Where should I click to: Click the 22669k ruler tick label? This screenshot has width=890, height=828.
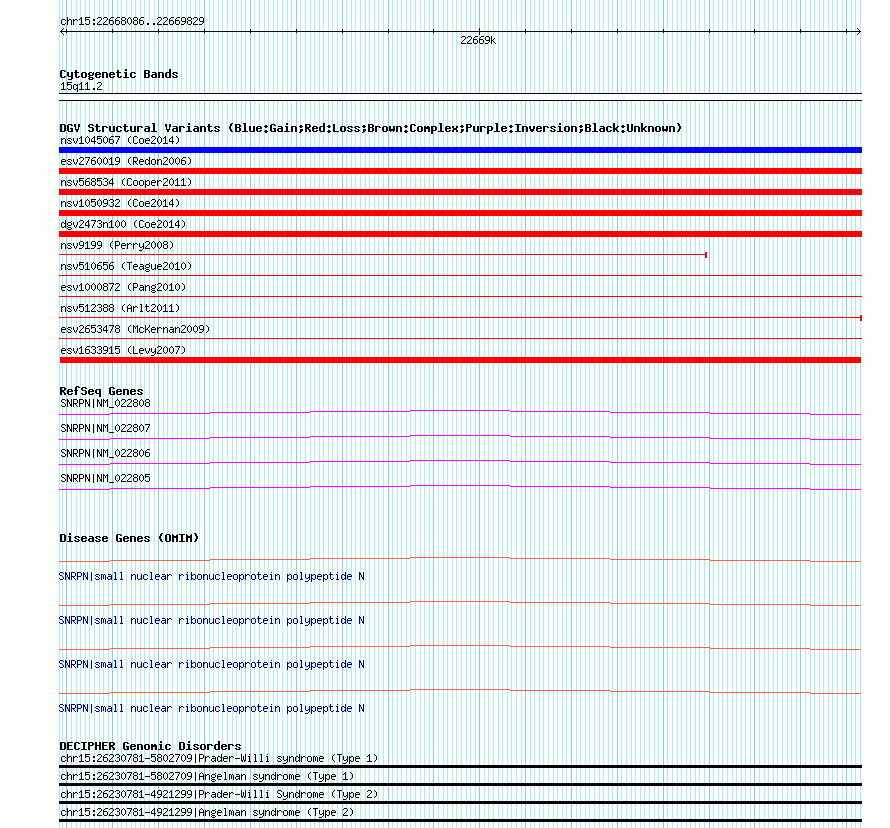(478, 40)
